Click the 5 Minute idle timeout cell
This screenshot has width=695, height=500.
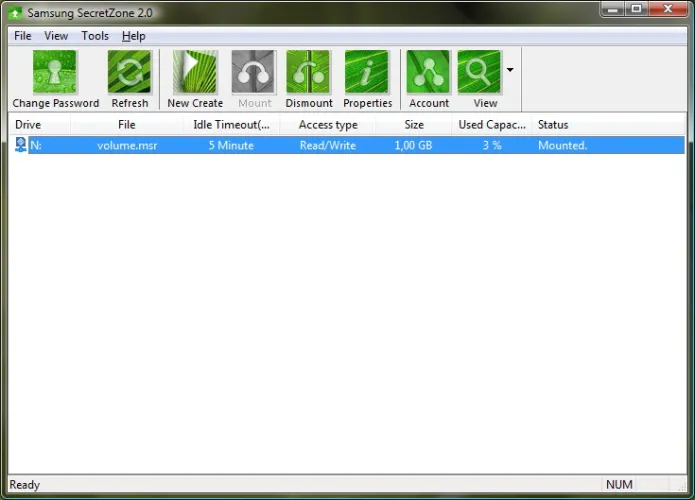(x=231, y=145)
